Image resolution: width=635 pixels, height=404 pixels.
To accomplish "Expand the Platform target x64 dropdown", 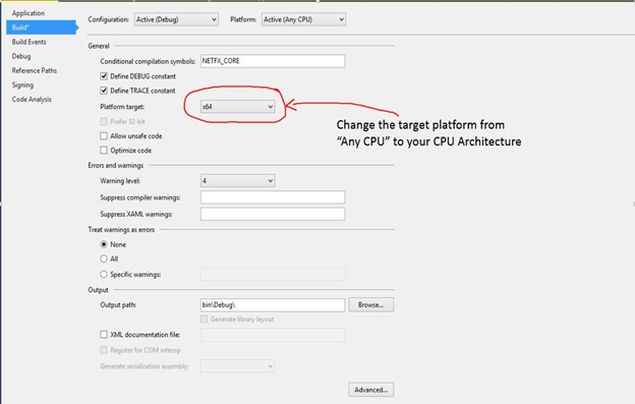I will pos(238,107).
